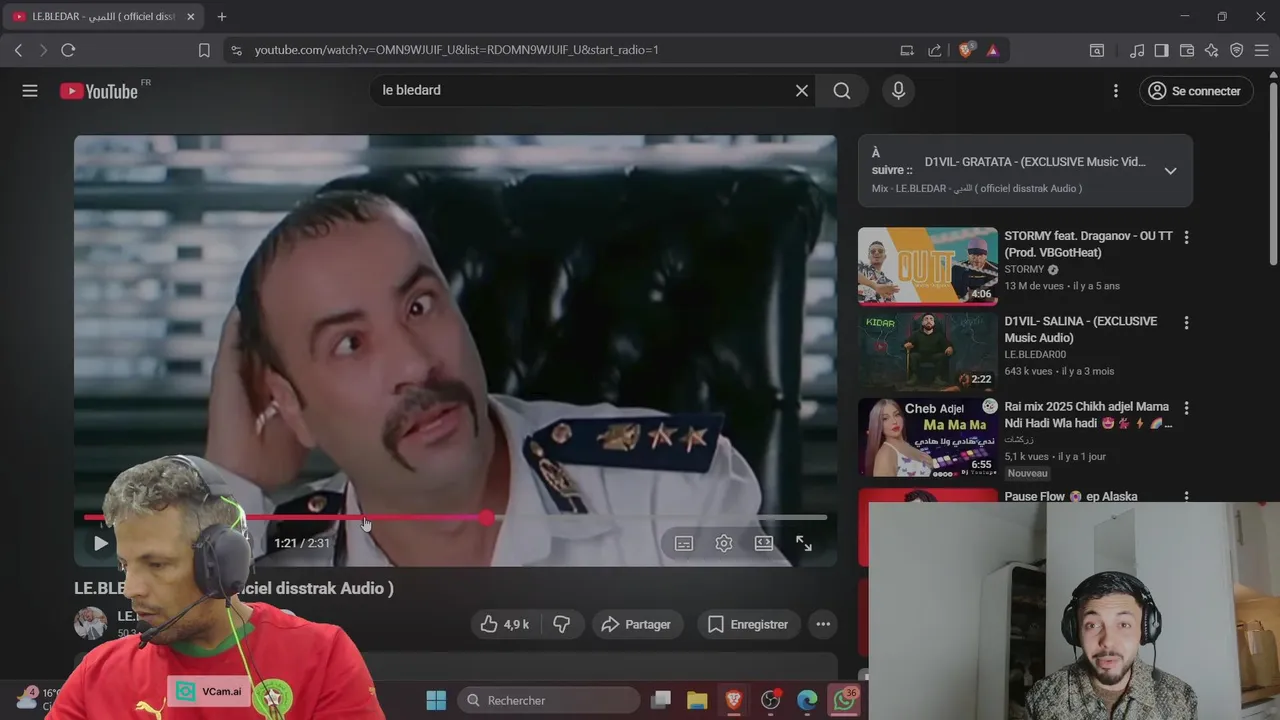Screen dimensions: 1280x720
Task: Click the Rechercher taskbar search box
Action: point(548,700)
